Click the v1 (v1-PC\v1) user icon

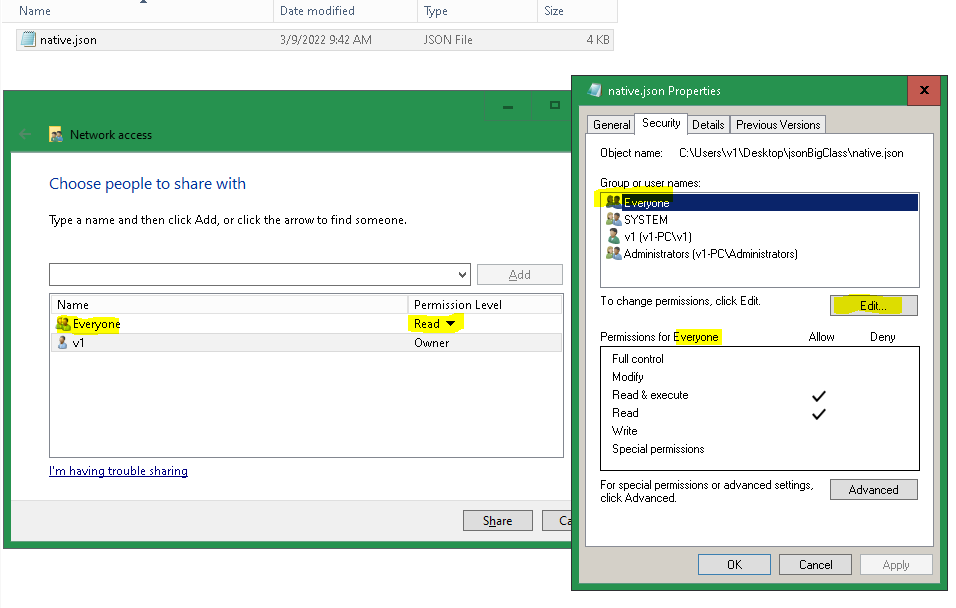point(611,236)
